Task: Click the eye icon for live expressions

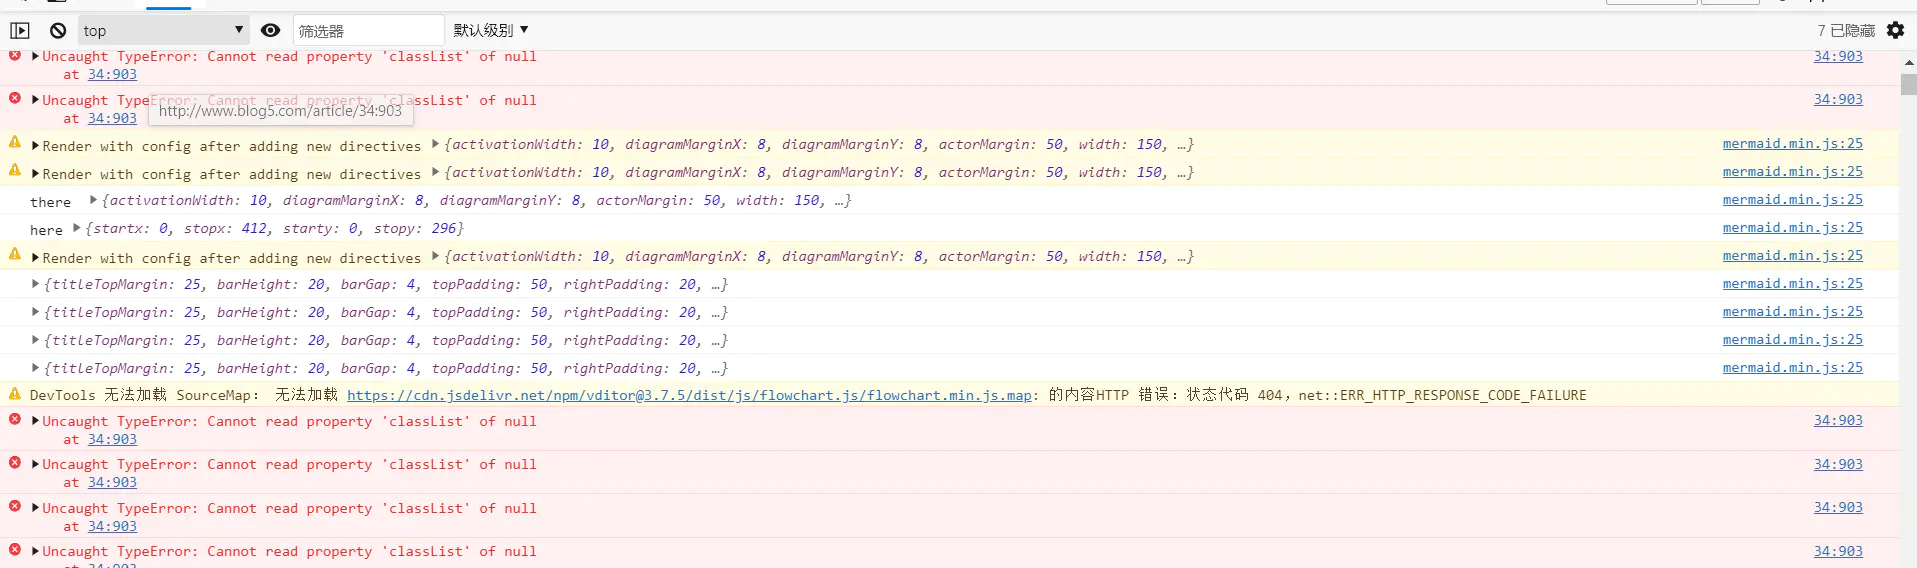Action: point(270,31)
